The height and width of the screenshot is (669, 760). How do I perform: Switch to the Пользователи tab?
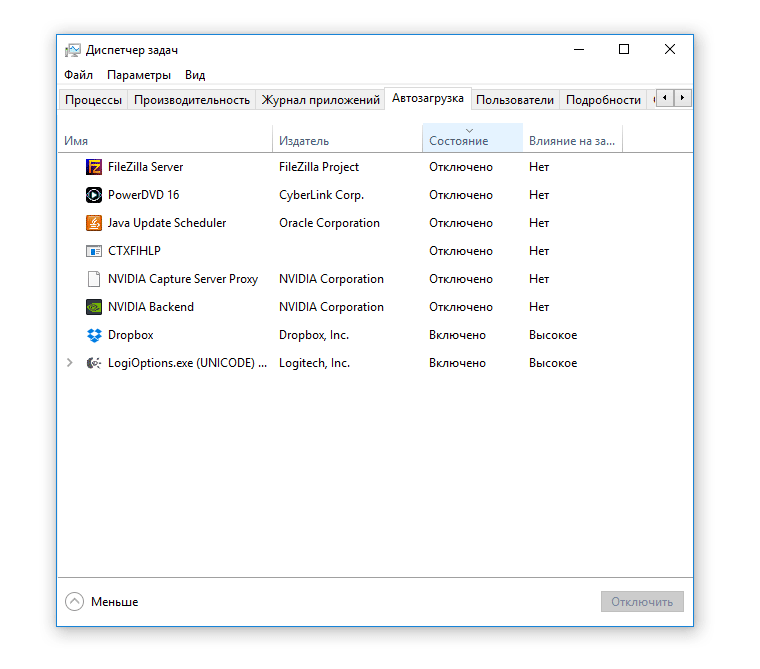pyautogui.click(x=515, y=100)
